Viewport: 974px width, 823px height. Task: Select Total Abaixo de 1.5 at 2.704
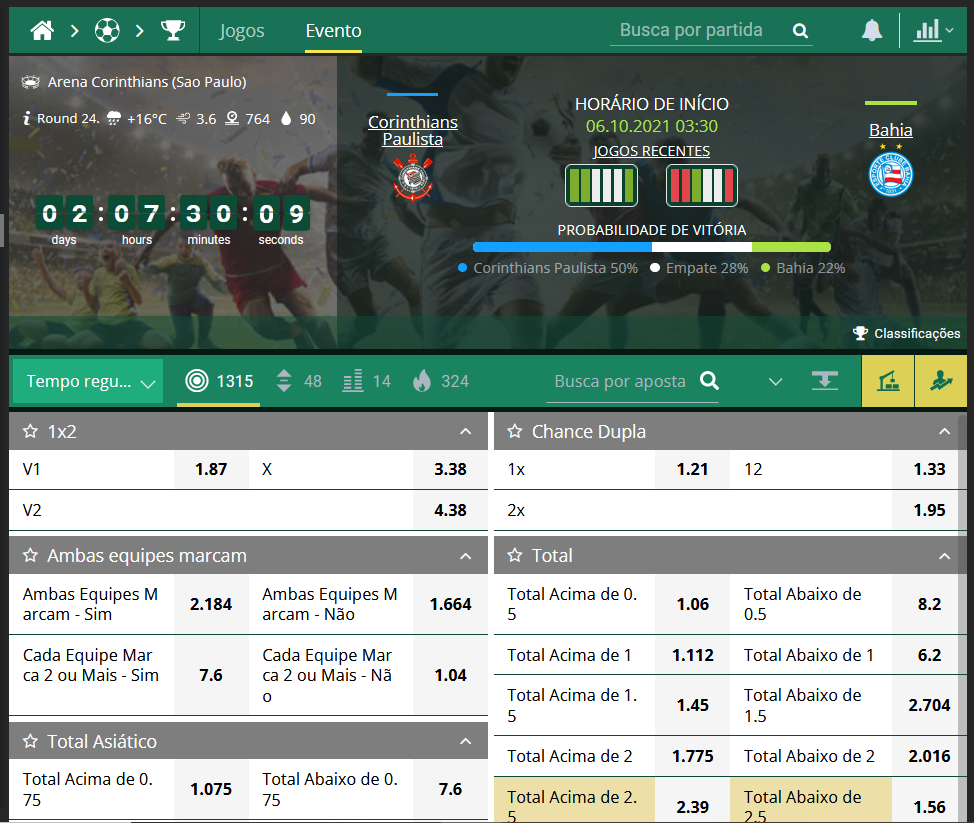click(929, 706)
